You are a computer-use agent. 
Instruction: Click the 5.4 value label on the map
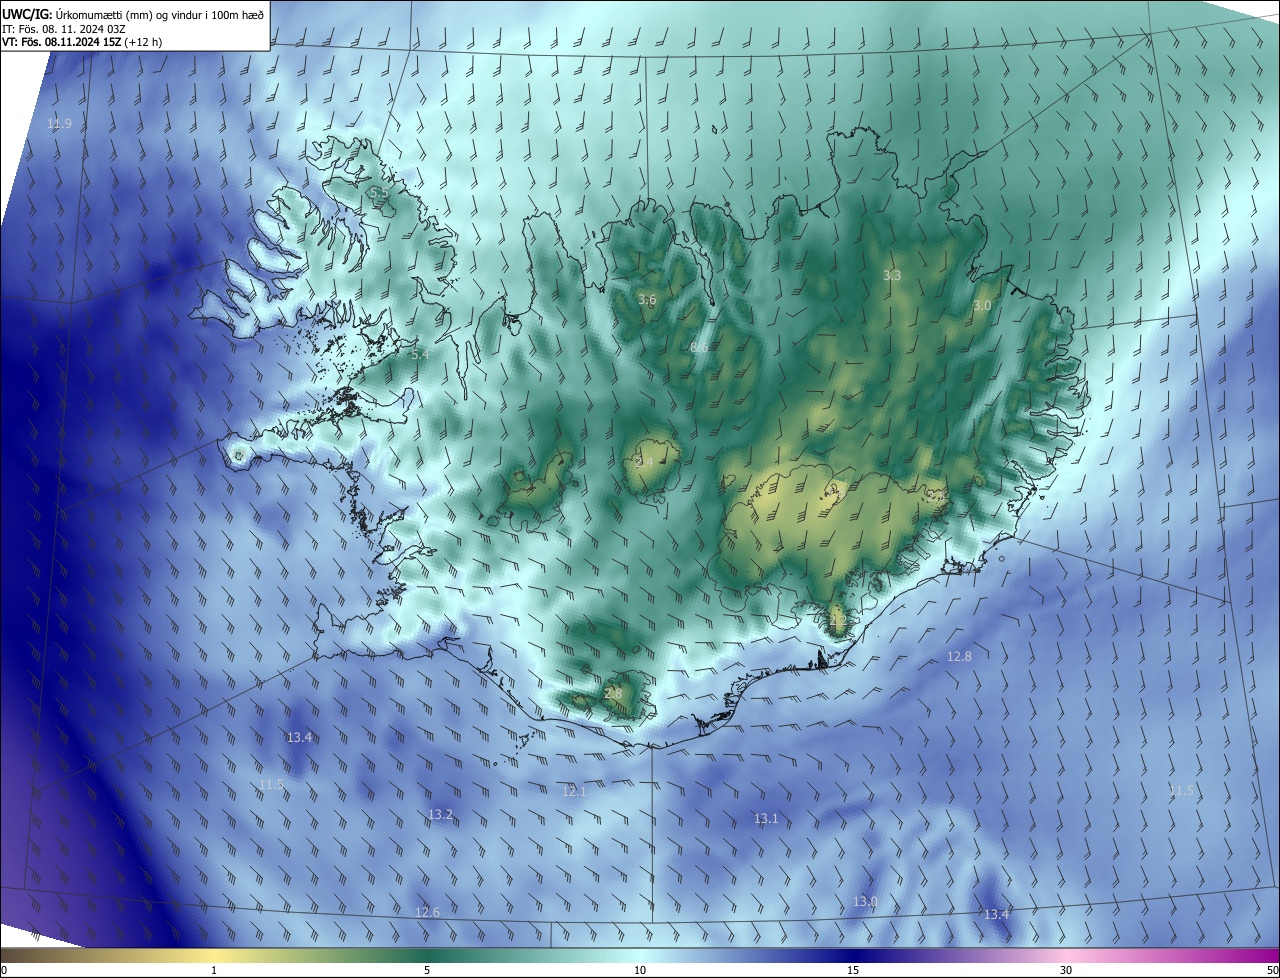click(420, 354)
